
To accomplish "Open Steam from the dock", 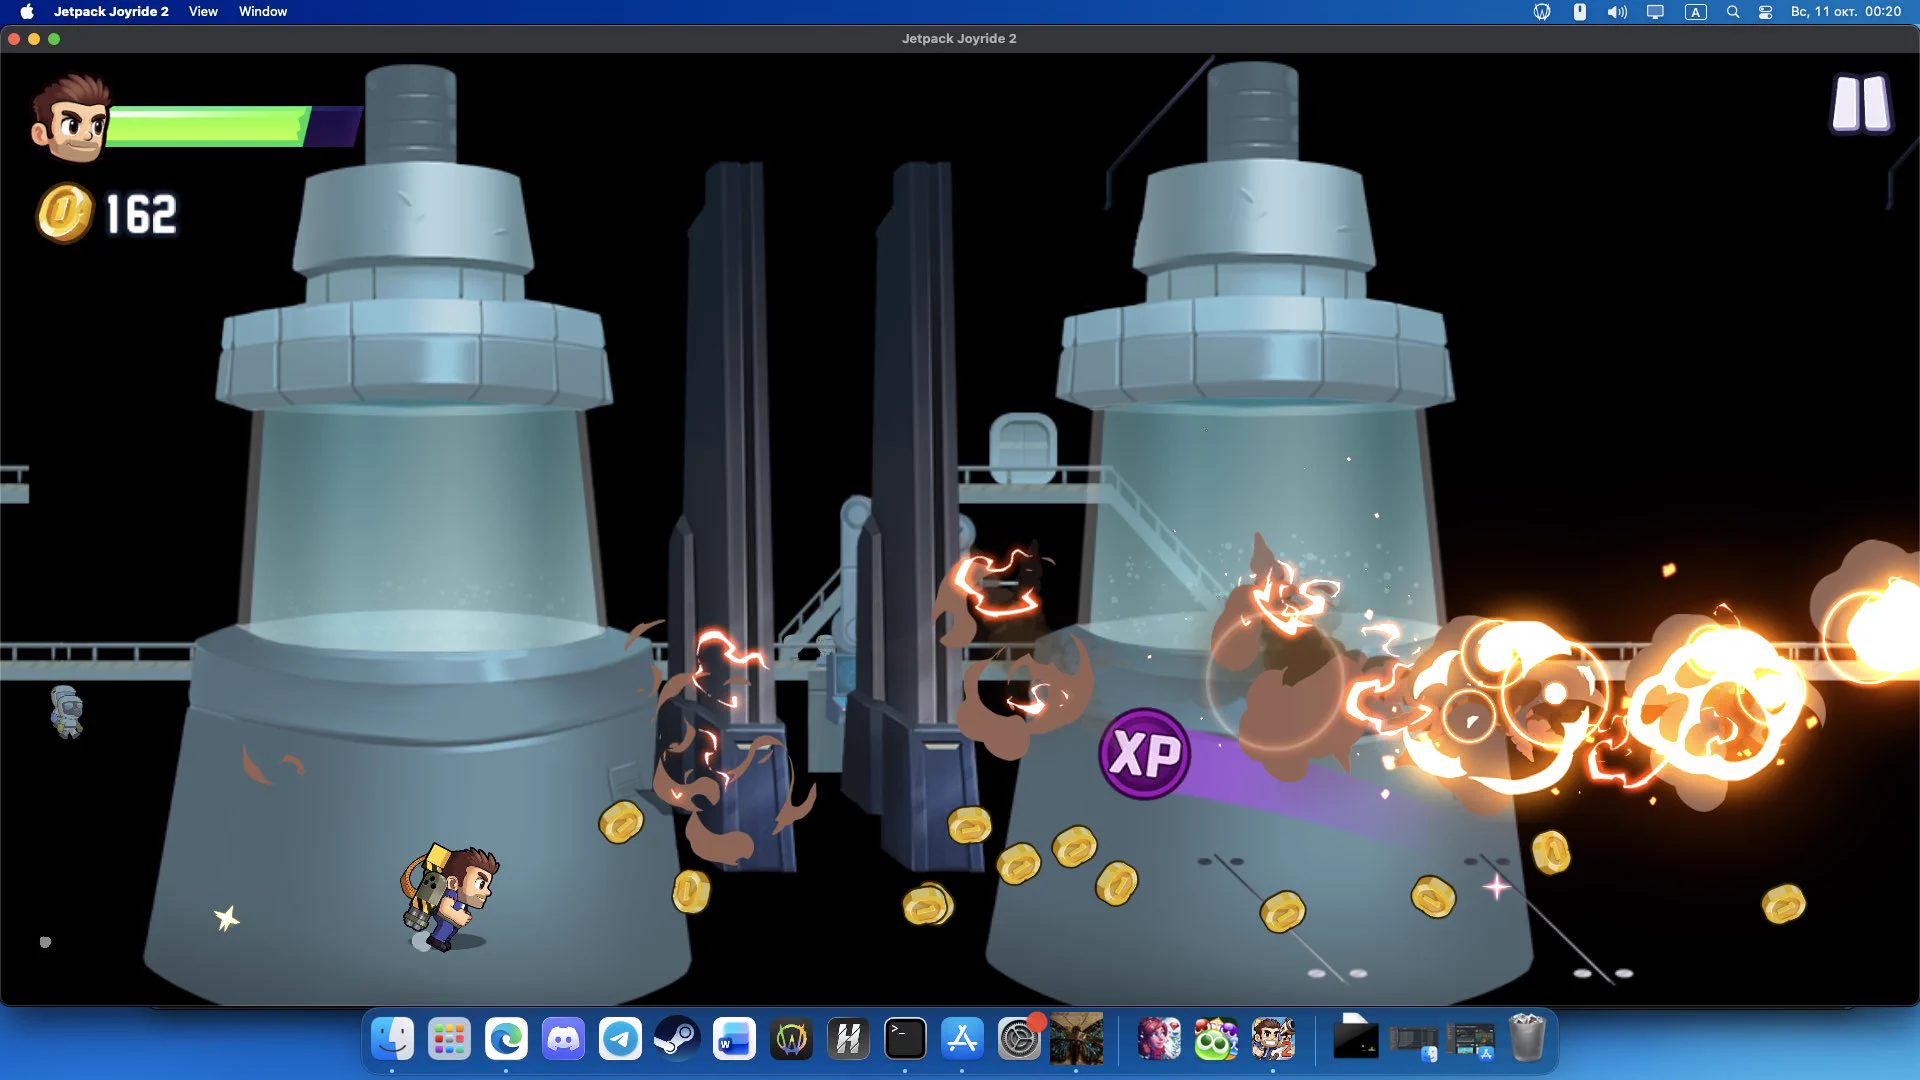I will (677, 1039).
